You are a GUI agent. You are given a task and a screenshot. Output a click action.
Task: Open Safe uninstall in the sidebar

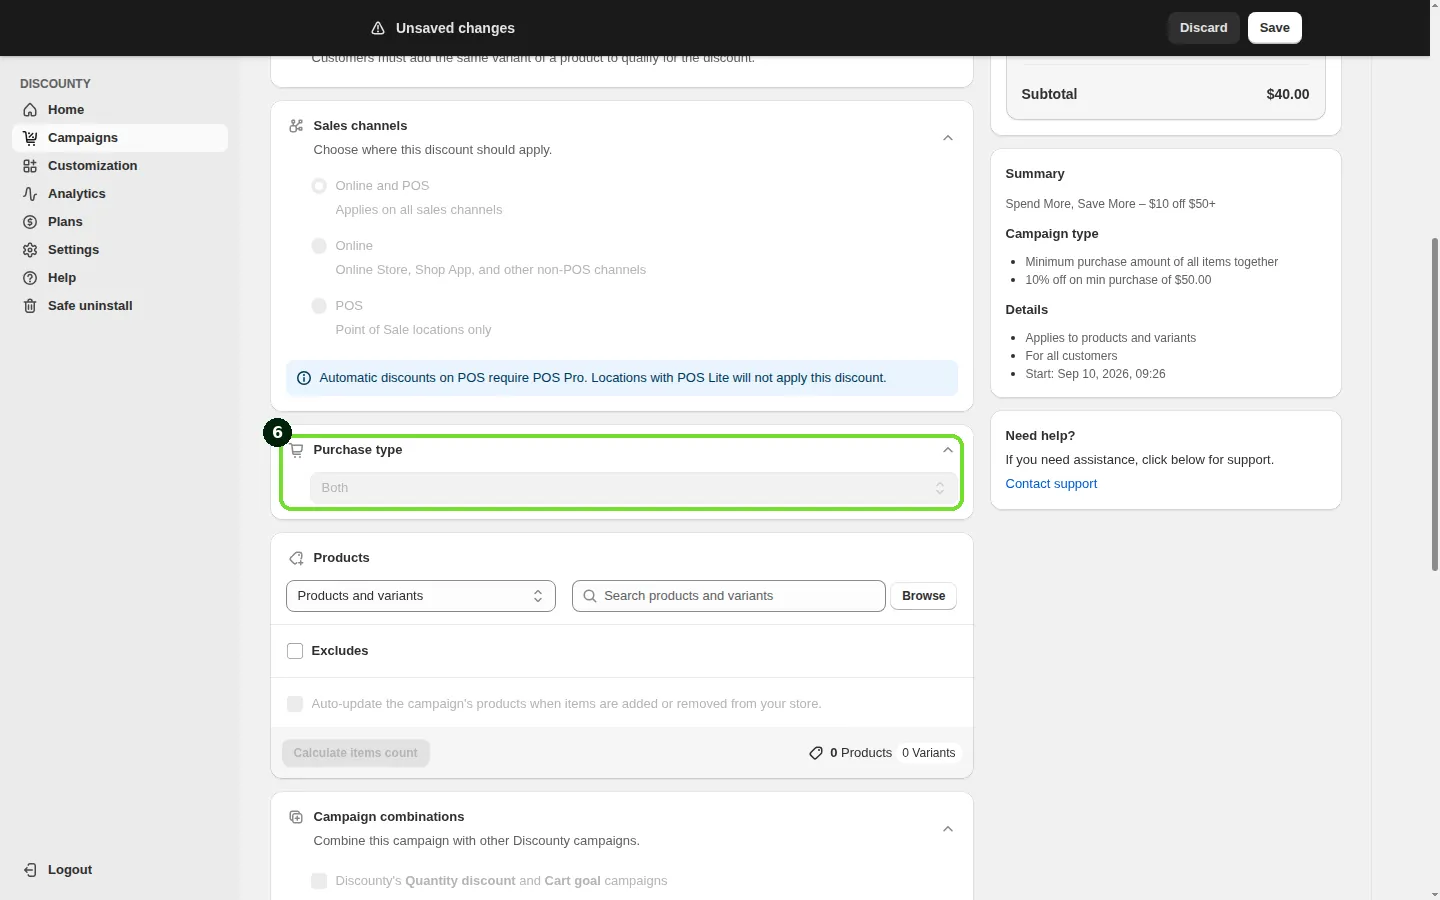pyautogui.click(x=120, y=306)
